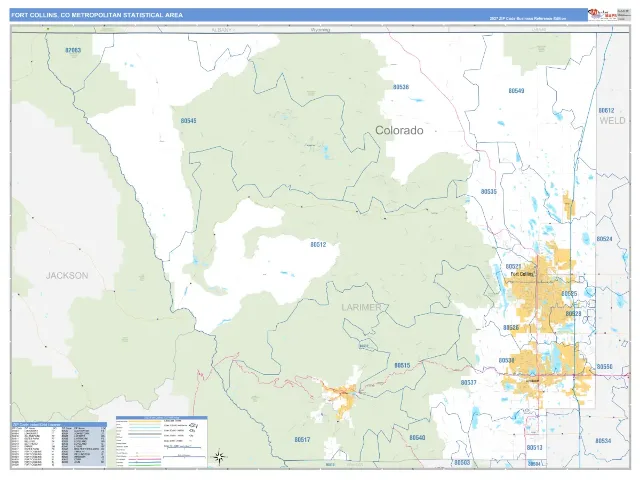
Task: Open the ZIP Code index table
Action: (x=59, y=445)
